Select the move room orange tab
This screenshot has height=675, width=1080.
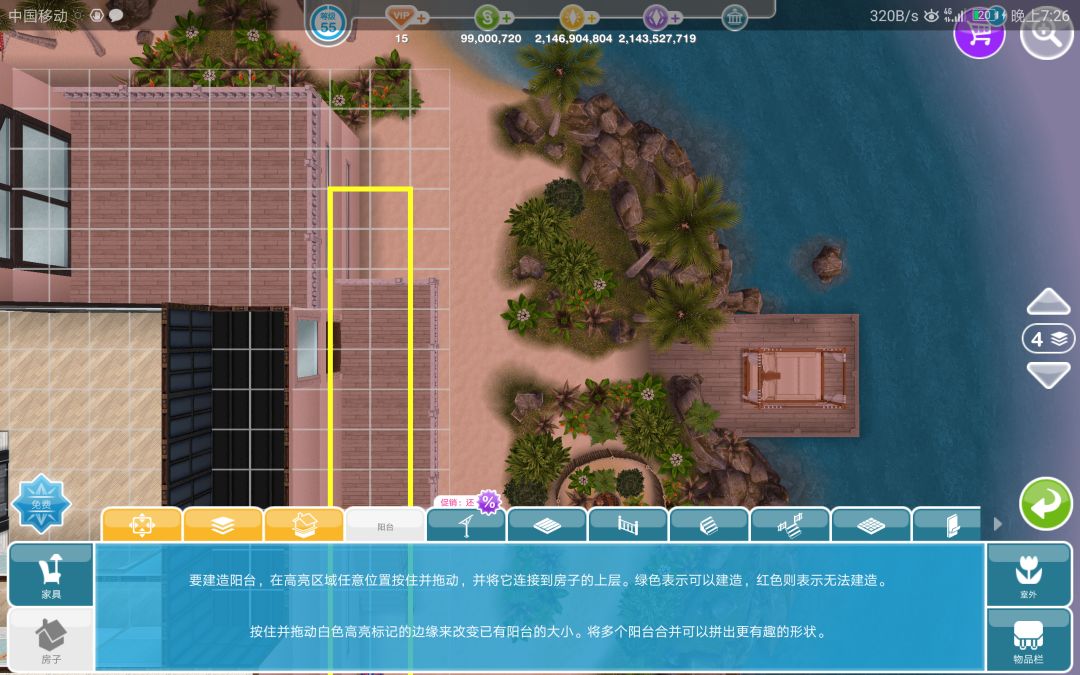(x=141, y=525)
